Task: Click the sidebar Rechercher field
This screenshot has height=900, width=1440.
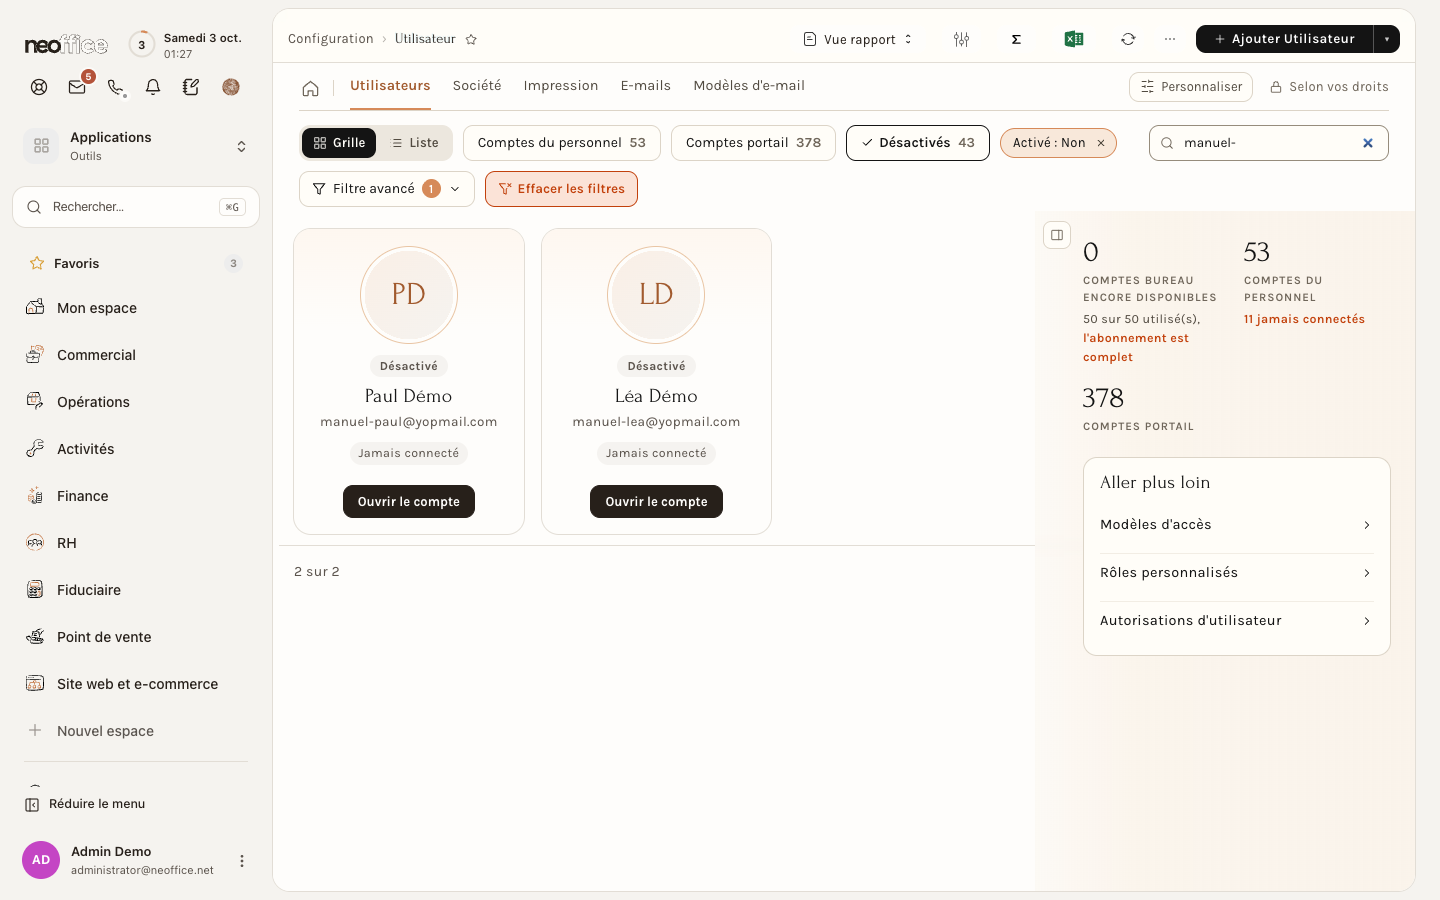Action: click(136, 207)
